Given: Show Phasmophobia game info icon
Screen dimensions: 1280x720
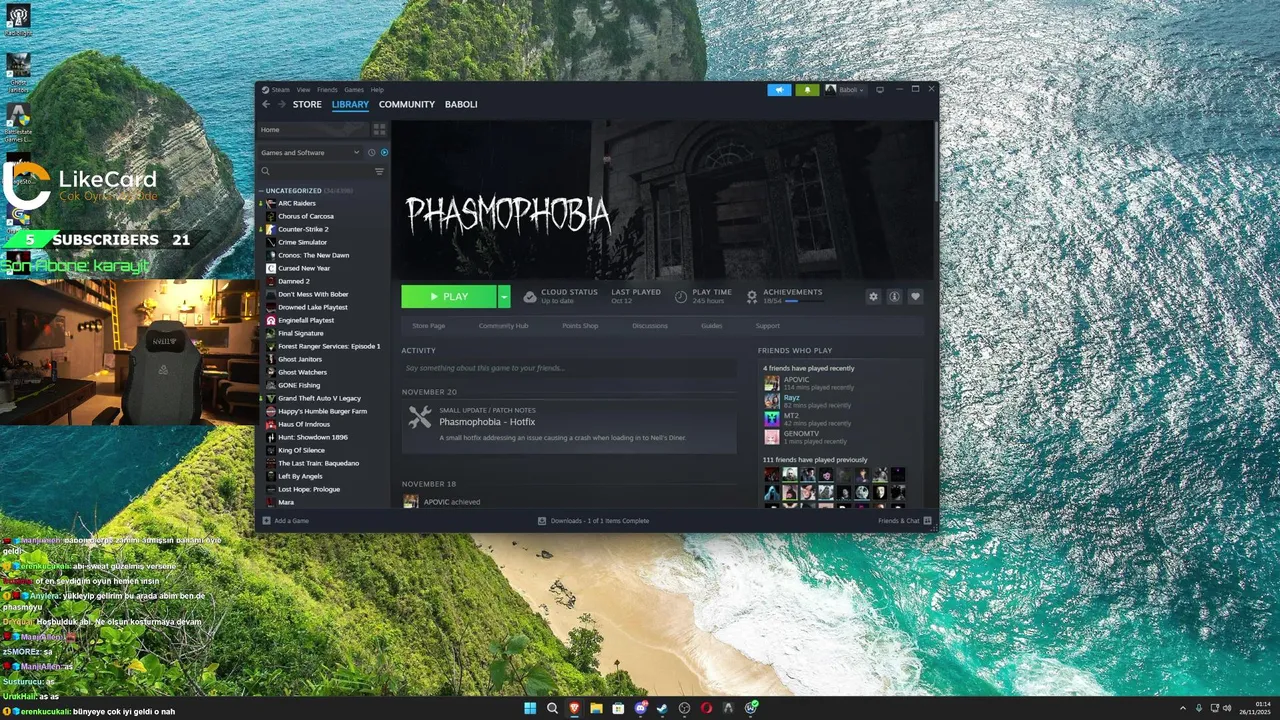Looking at the screenshot, I should coord(894,296).
